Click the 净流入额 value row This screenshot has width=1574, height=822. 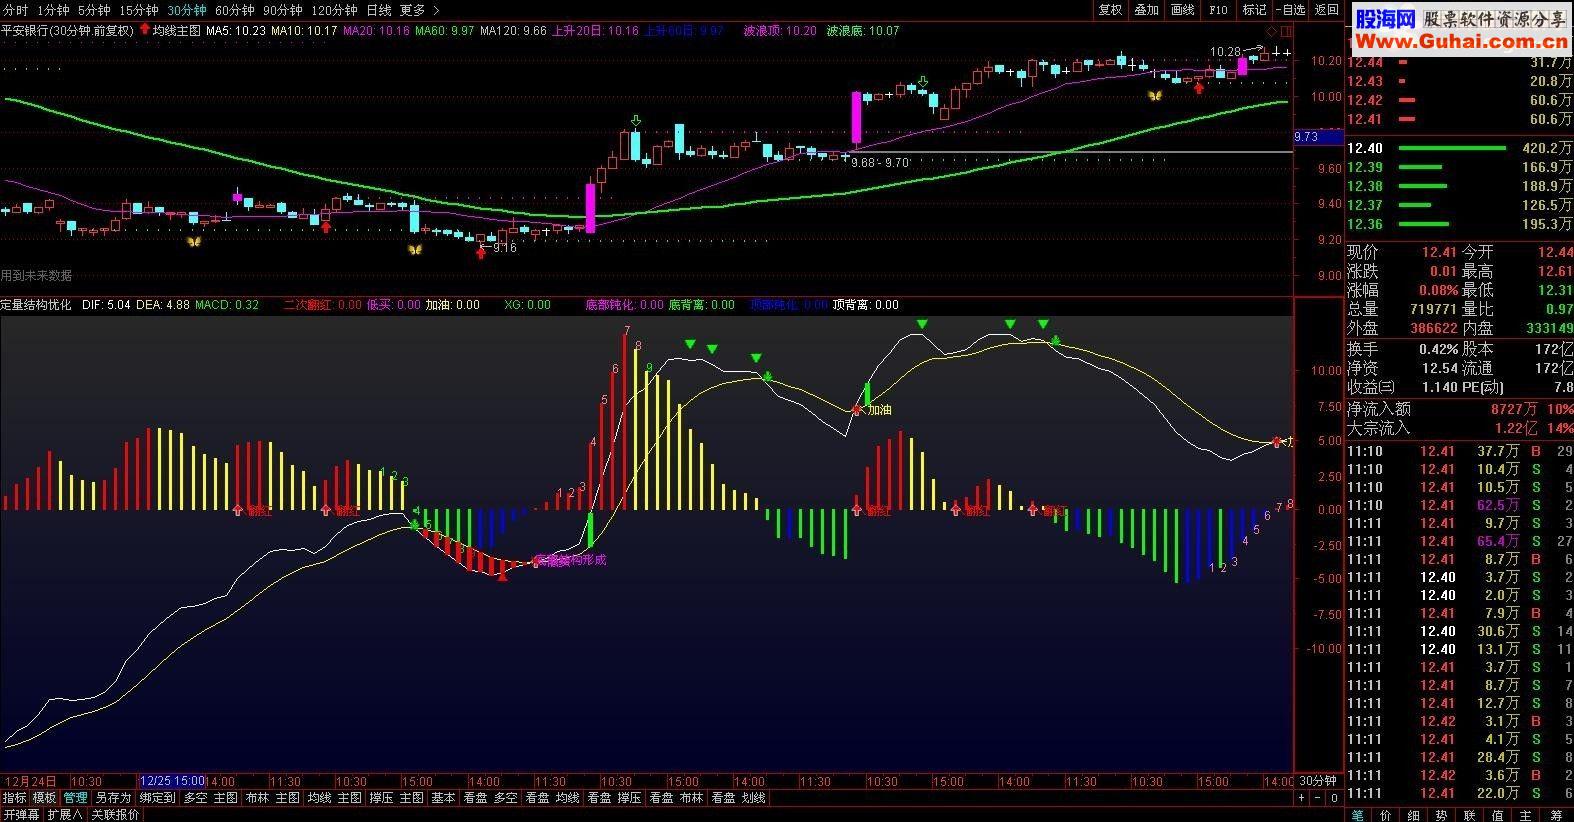(x=1459, y=409)
